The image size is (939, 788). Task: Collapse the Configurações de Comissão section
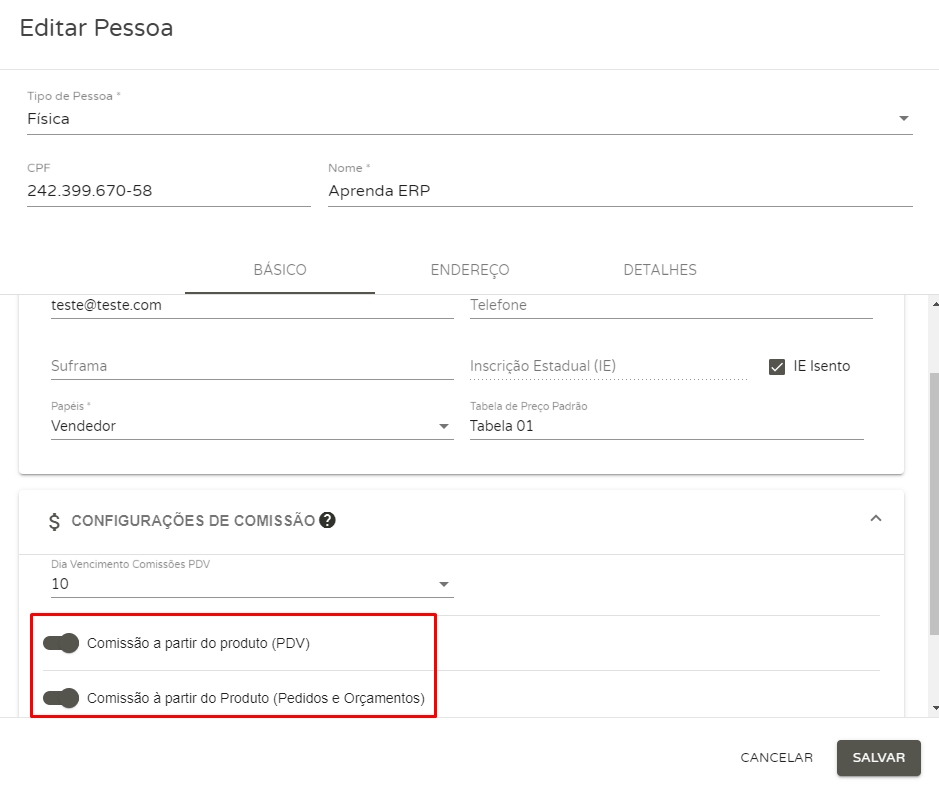click(875, 519)
